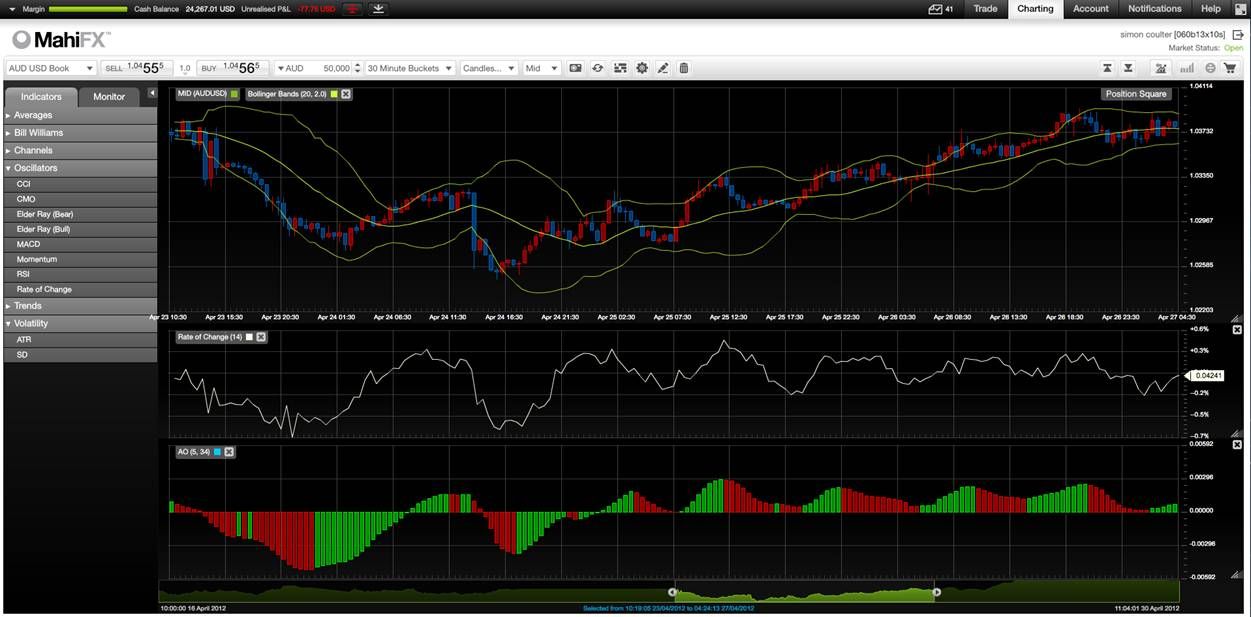Collapse the Oscillators indicator group
Screen dimensions: 1251x617
80,168
